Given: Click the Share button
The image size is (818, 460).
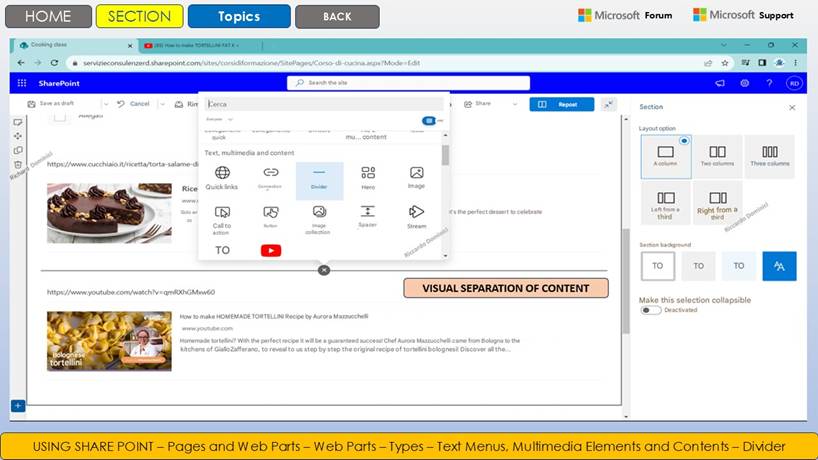Looking at the screenshot, I should (x=478, y=104).
